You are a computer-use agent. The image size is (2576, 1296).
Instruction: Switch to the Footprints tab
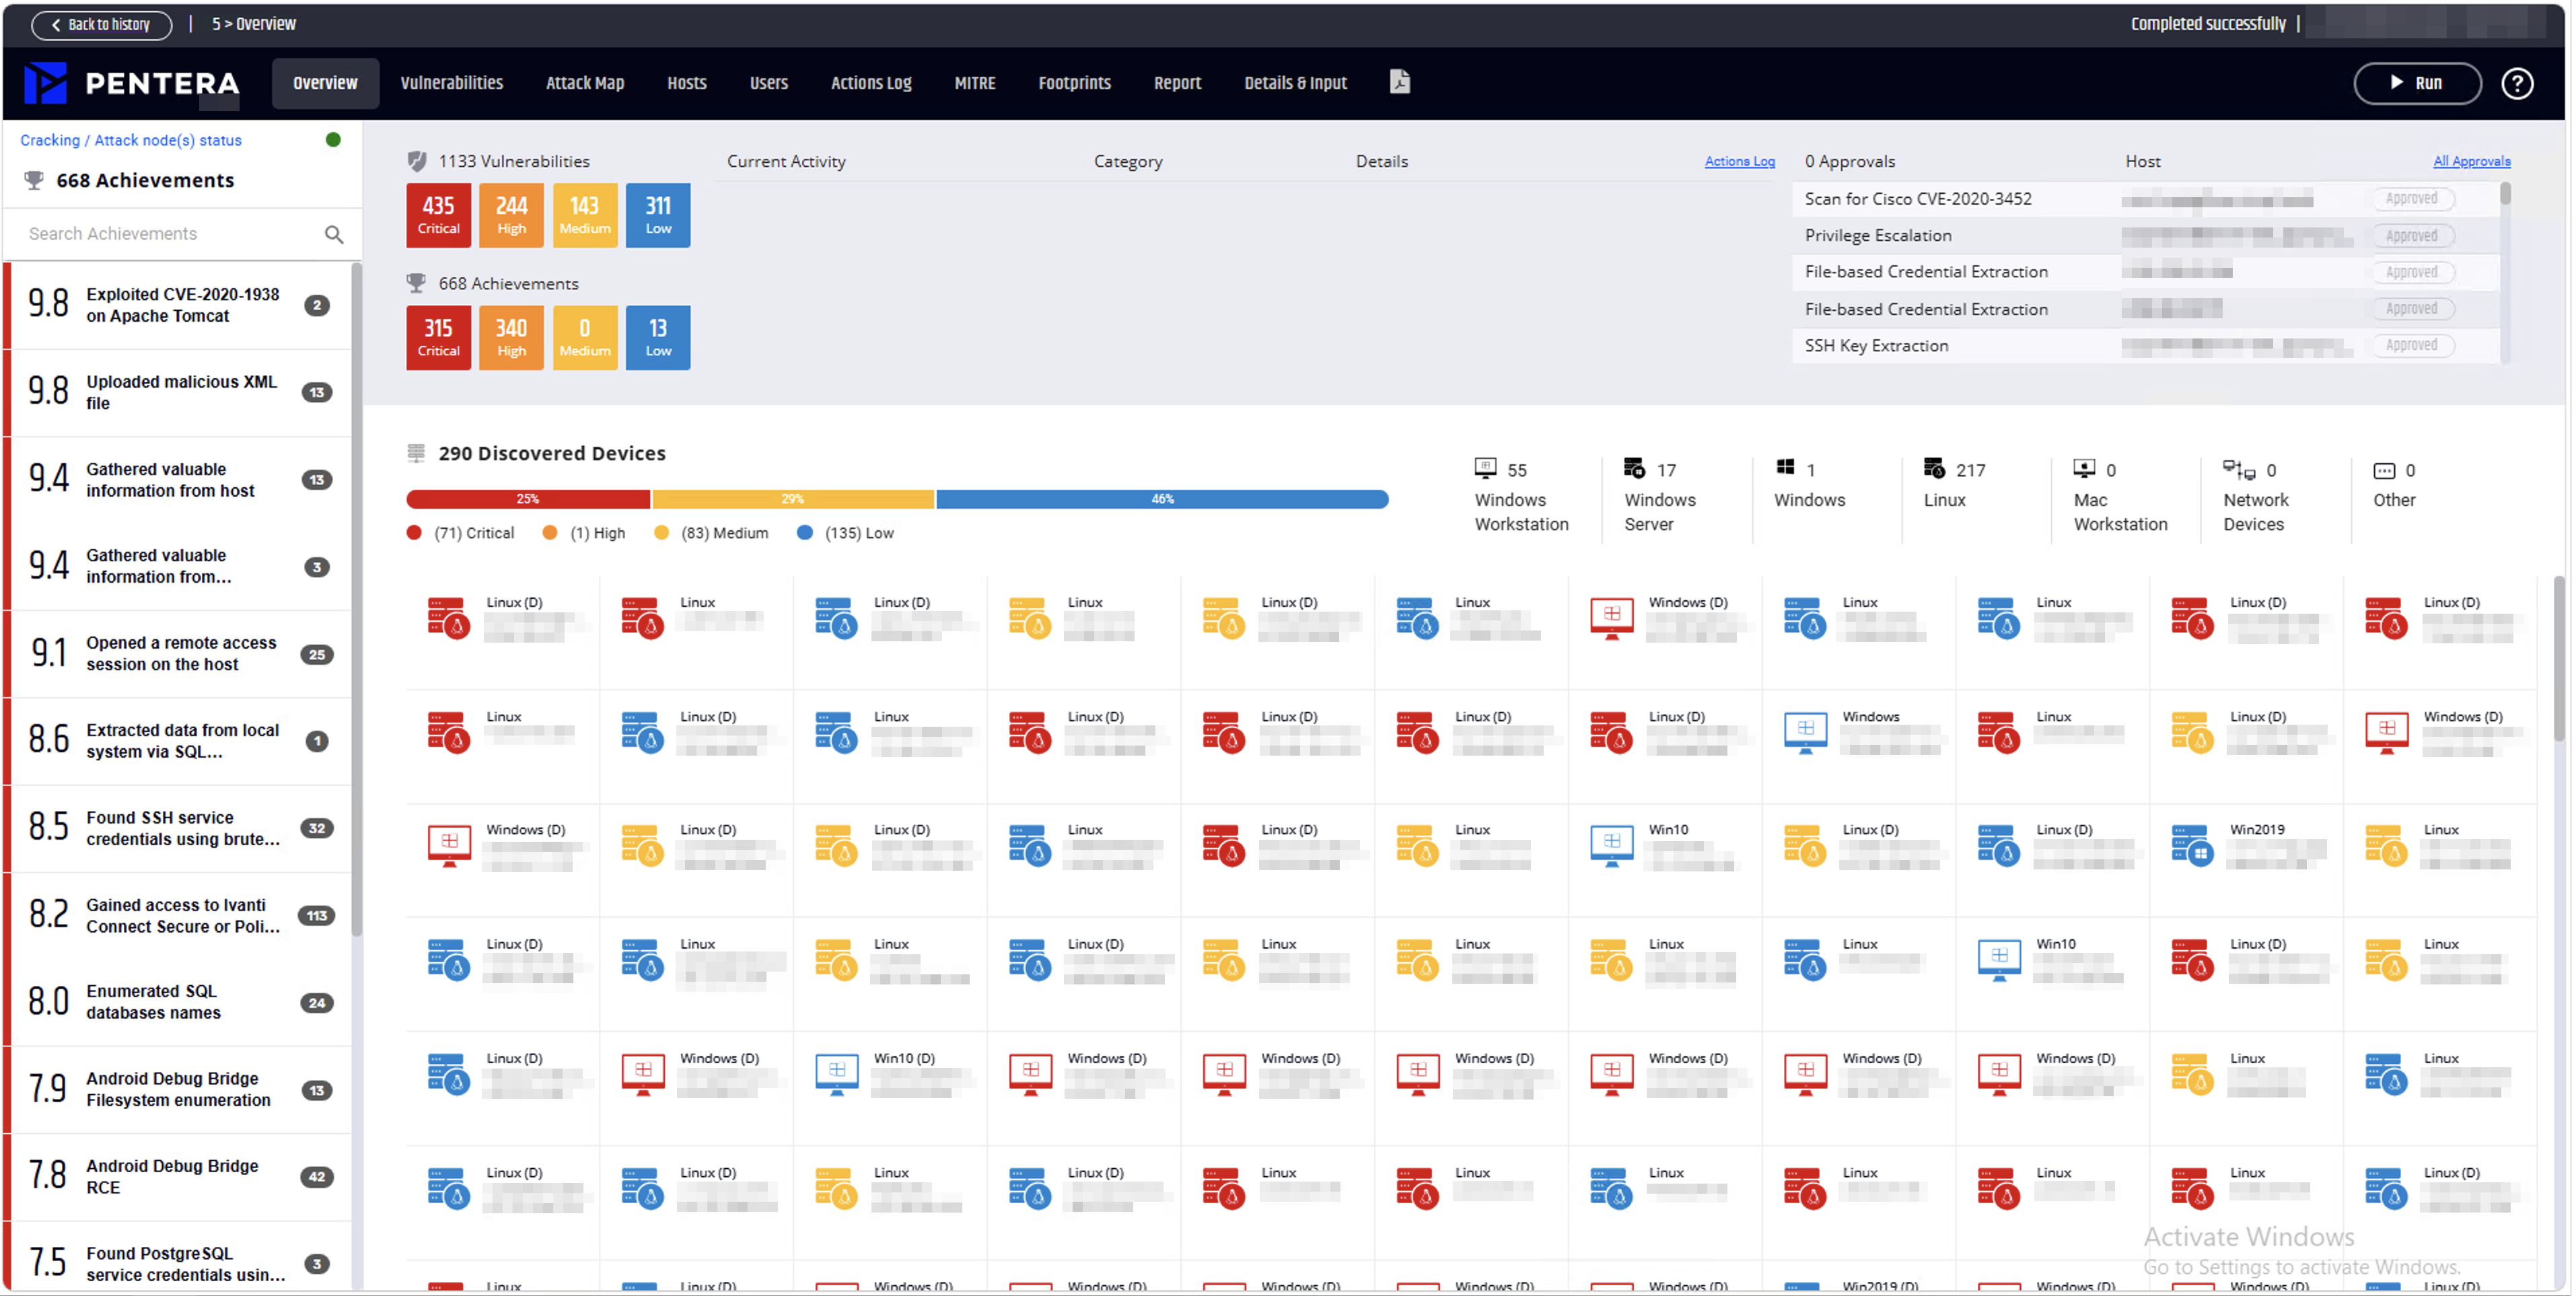(1075, 83)
